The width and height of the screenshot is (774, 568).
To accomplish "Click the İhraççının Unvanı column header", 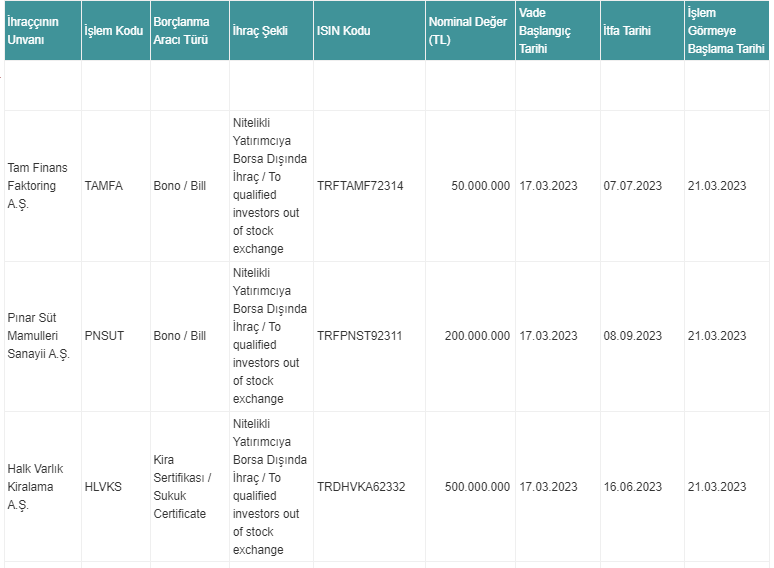I will (x=43, y=31).
